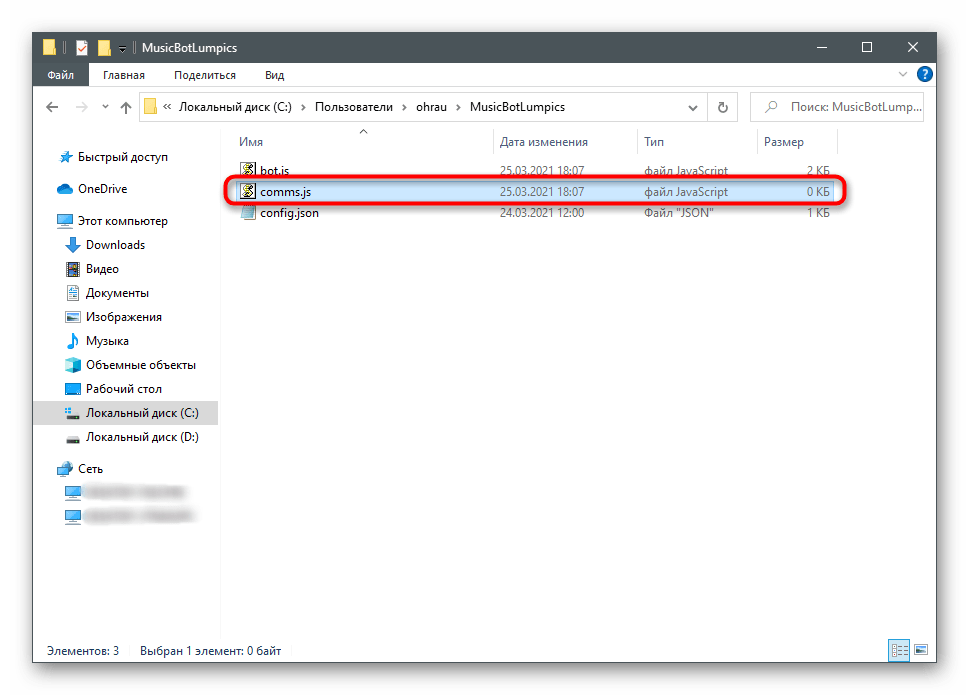Open the Customize Quick Access Toolbar dropdown
Image resolution: width=969 pixels, height=695 pixels.
122,48
